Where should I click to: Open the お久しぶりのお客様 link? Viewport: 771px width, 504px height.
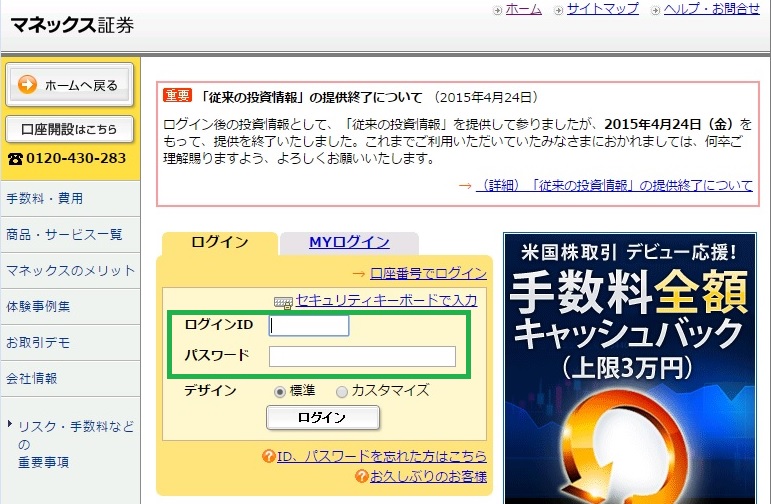pyautogui.click(x=428, y=476)
